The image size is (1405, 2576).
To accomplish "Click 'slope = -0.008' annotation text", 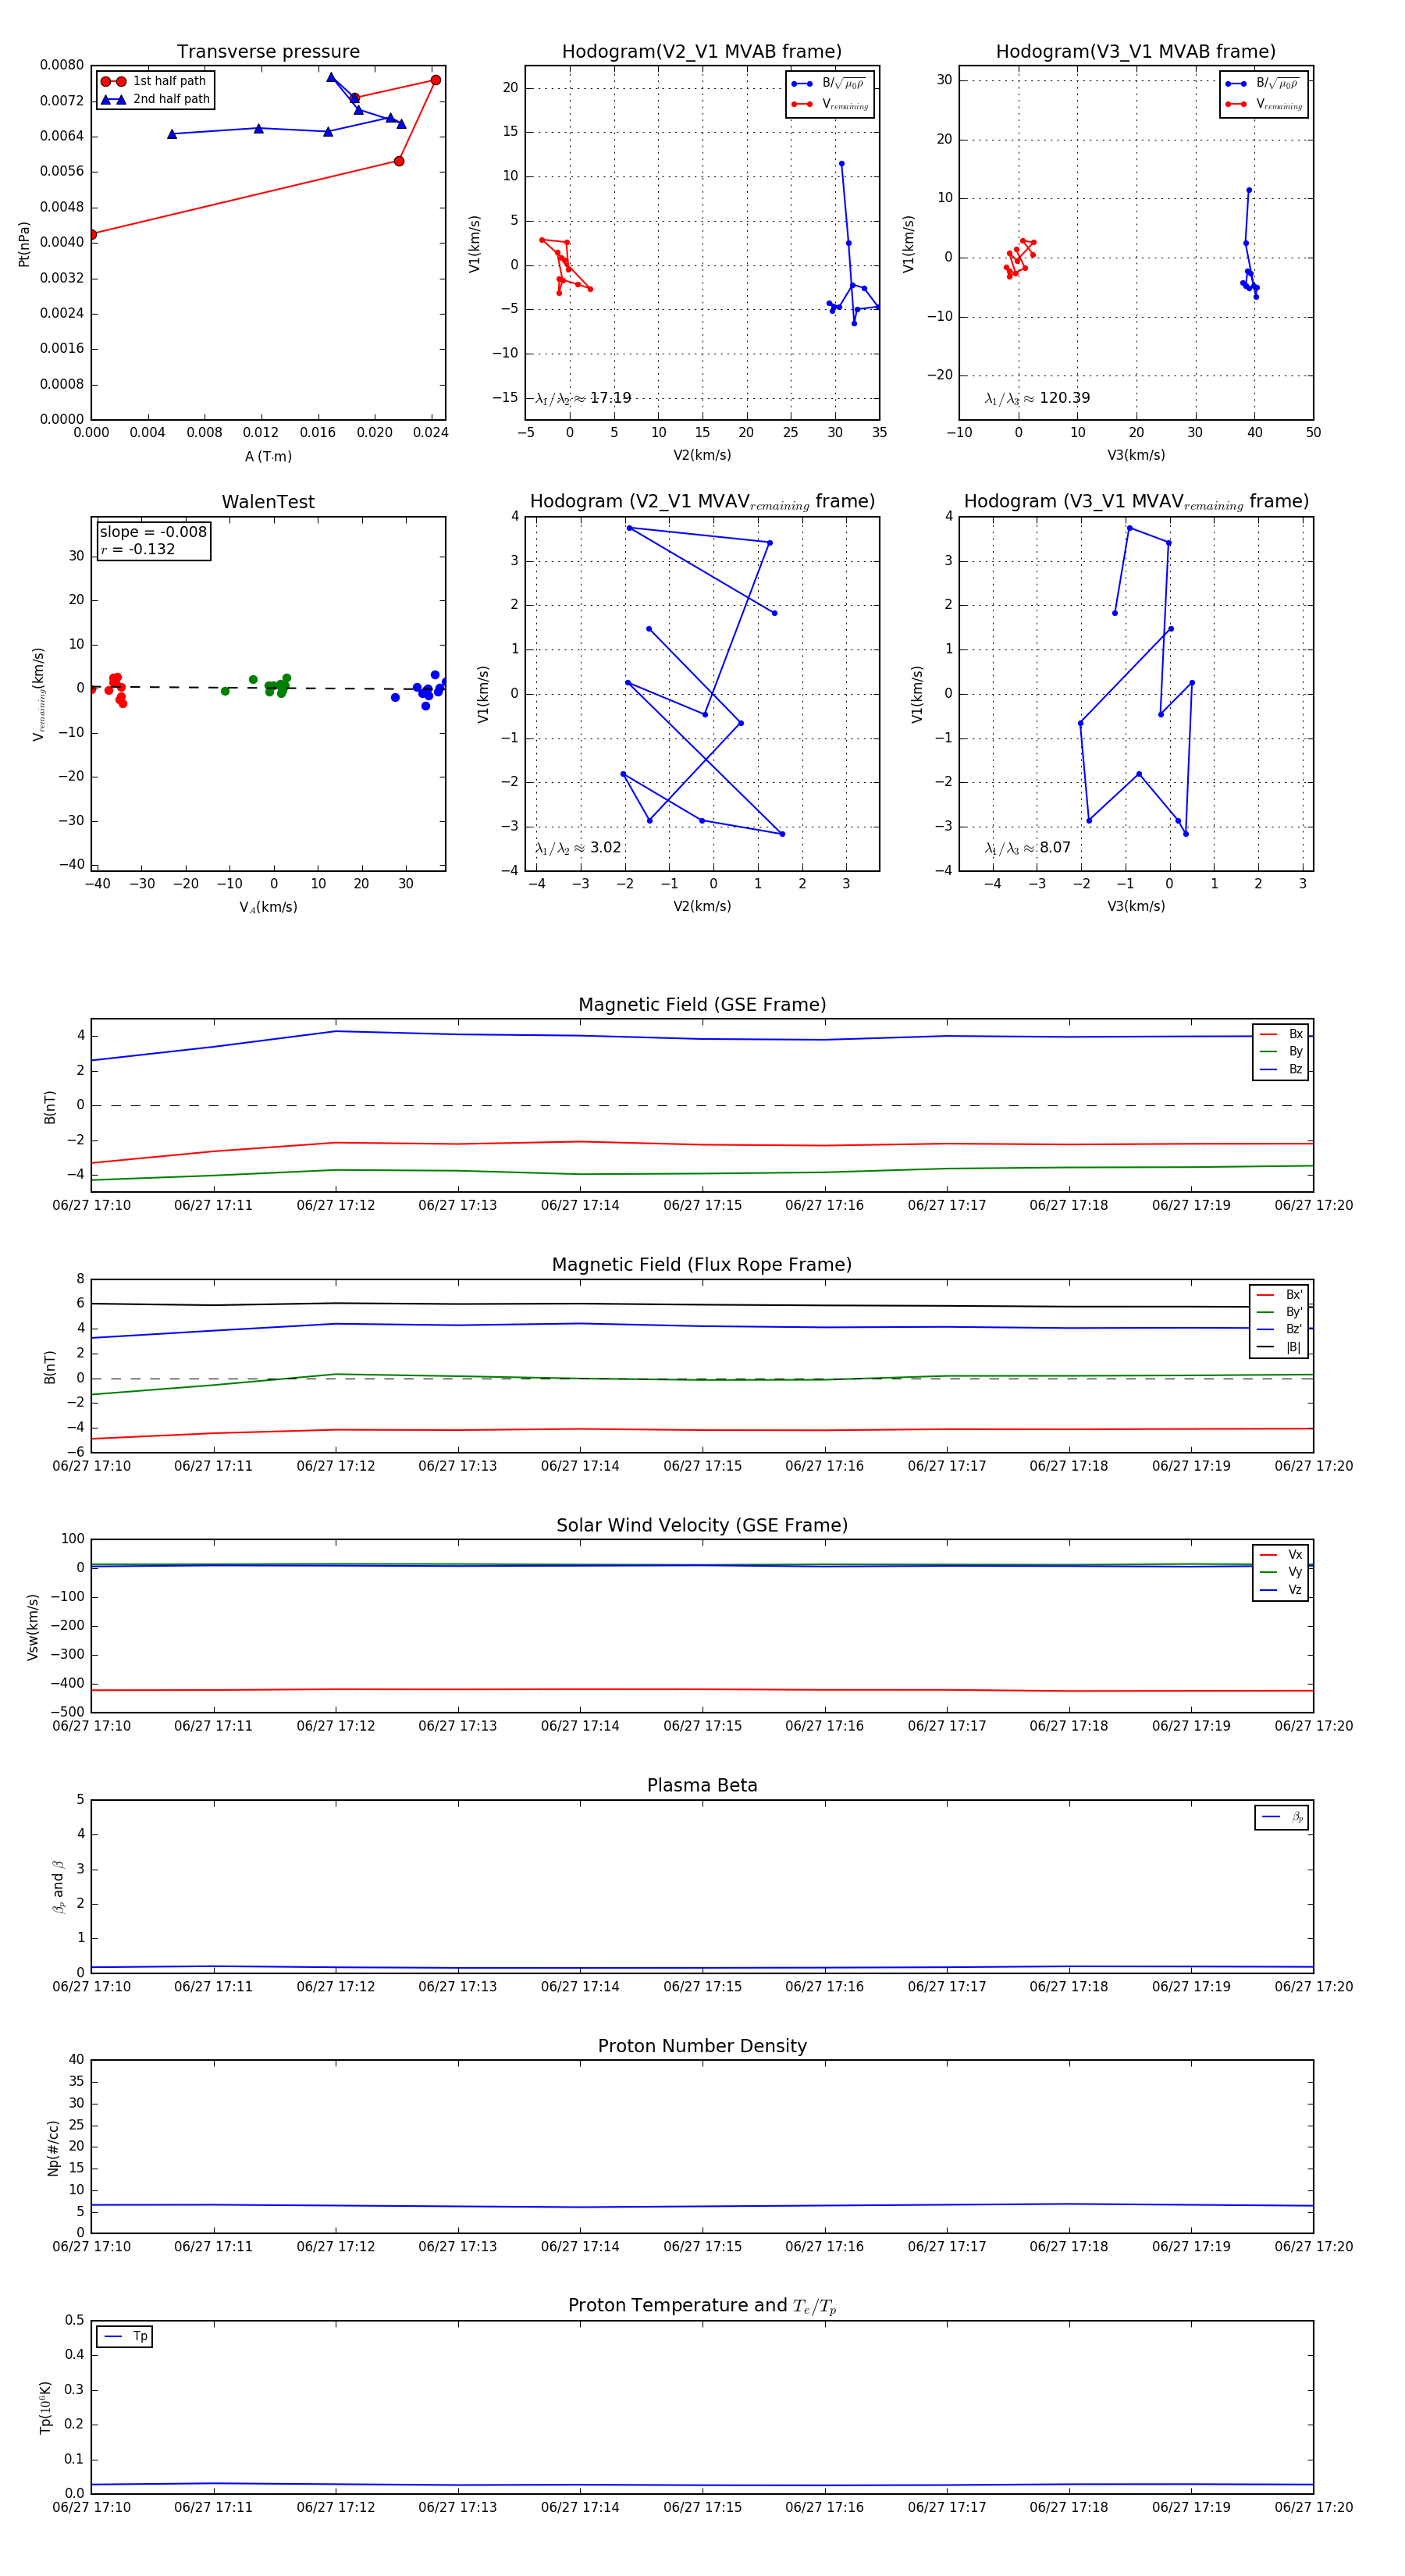I will 153,532.
